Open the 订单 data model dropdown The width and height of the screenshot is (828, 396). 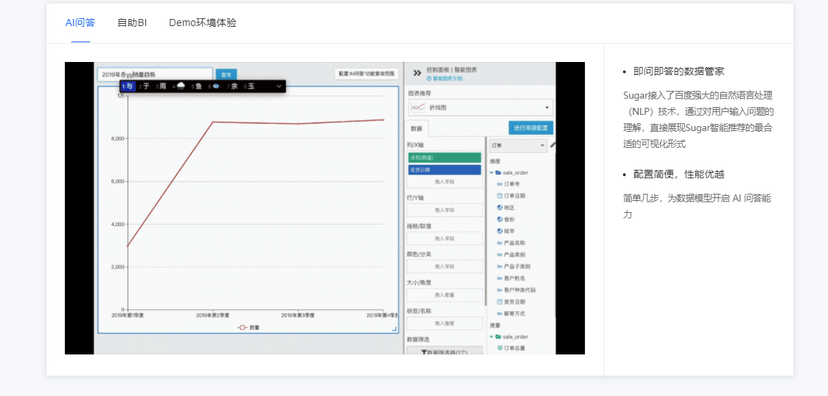tap(518, 145)
